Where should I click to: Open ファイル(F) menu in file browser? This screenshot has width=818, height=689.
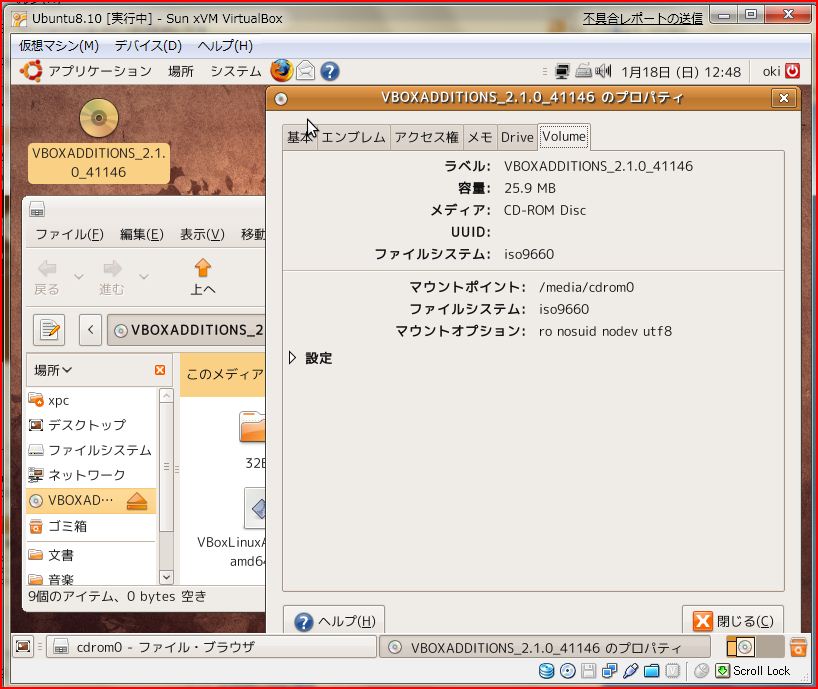(x=69, y=234)
